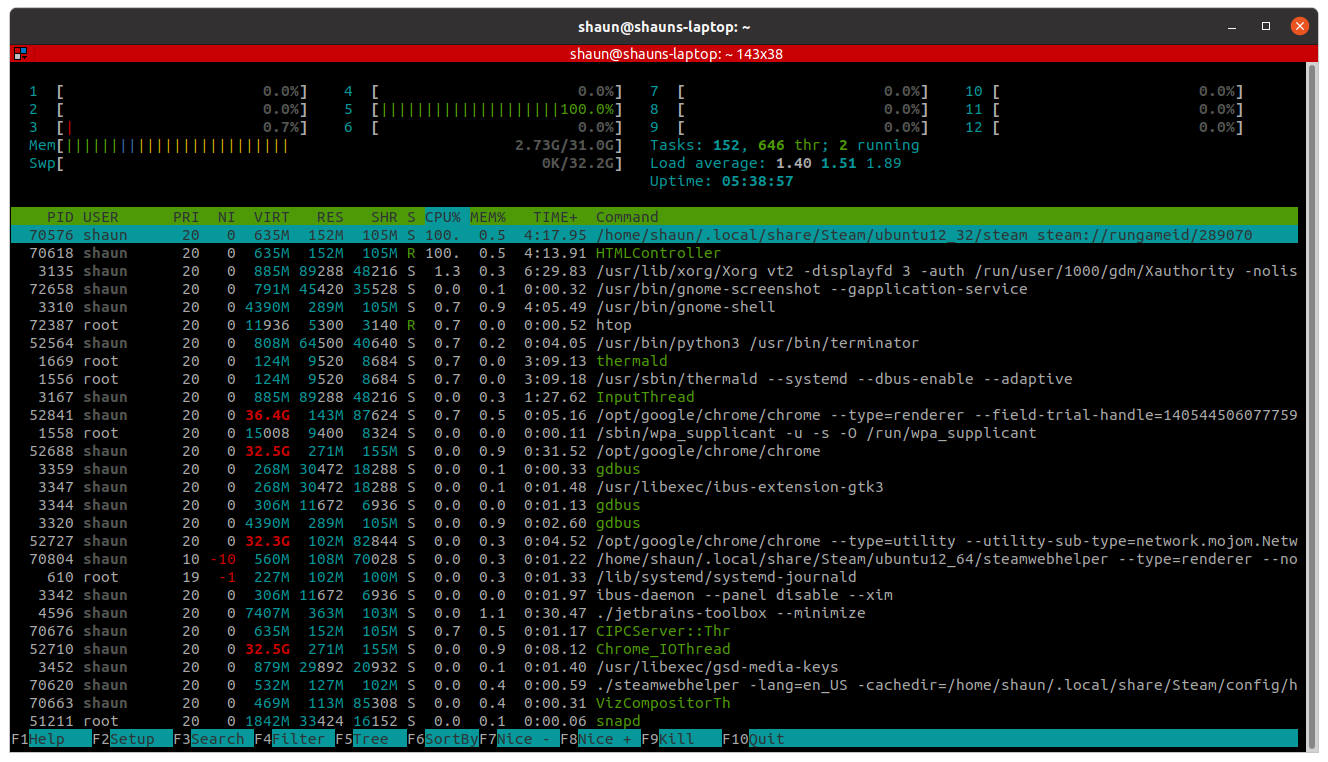Click the terminator tab icon in red titlebar

(20, 54)
